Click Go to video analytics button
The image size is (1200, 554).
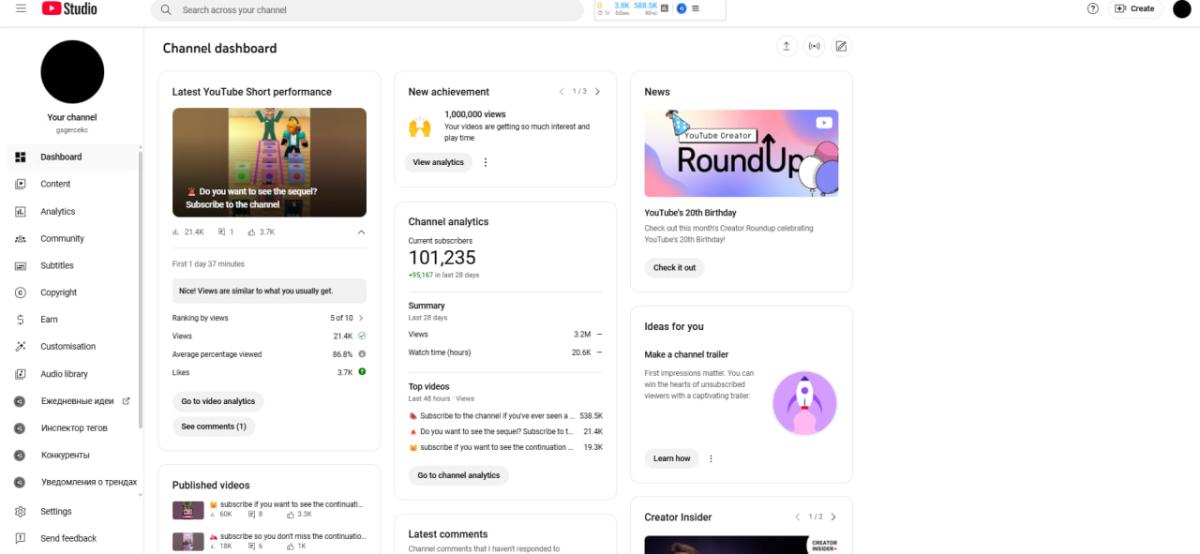click(x=218, y=401)
